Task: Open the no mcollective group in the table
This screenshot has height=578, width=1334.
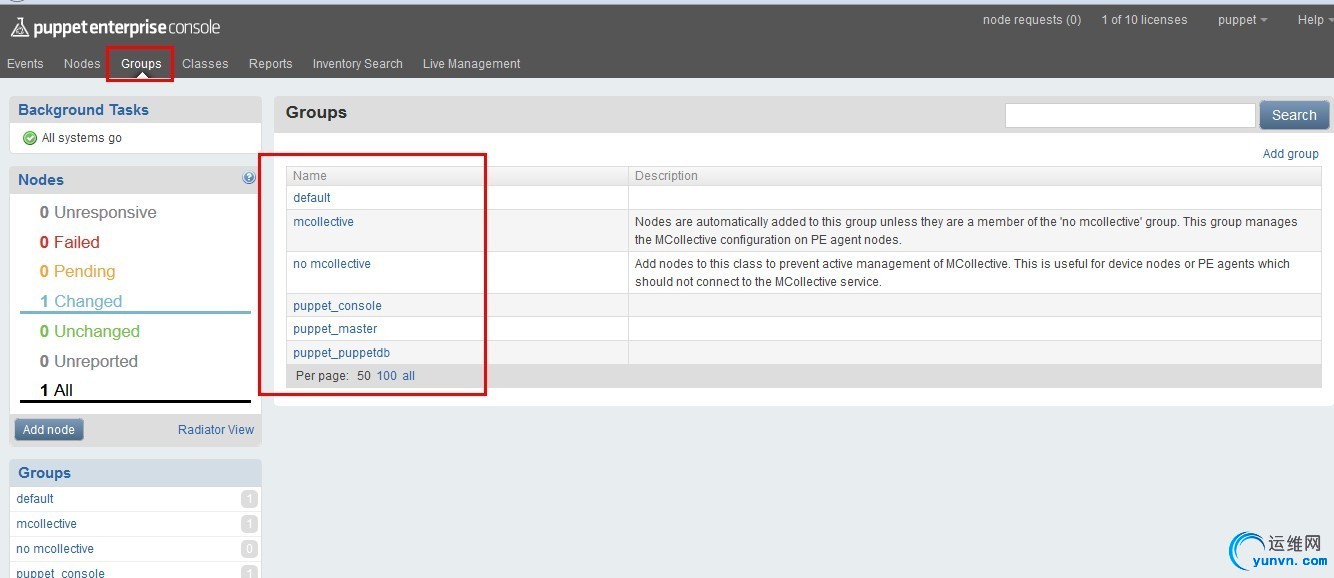Action: [x=332, y=264]
